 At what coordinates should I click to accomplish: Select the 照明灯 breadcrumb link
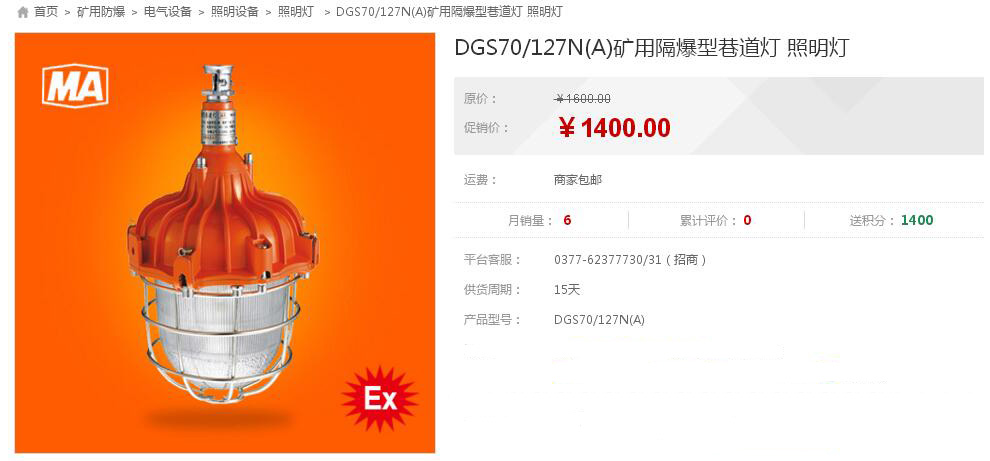(x=295, y=11)
